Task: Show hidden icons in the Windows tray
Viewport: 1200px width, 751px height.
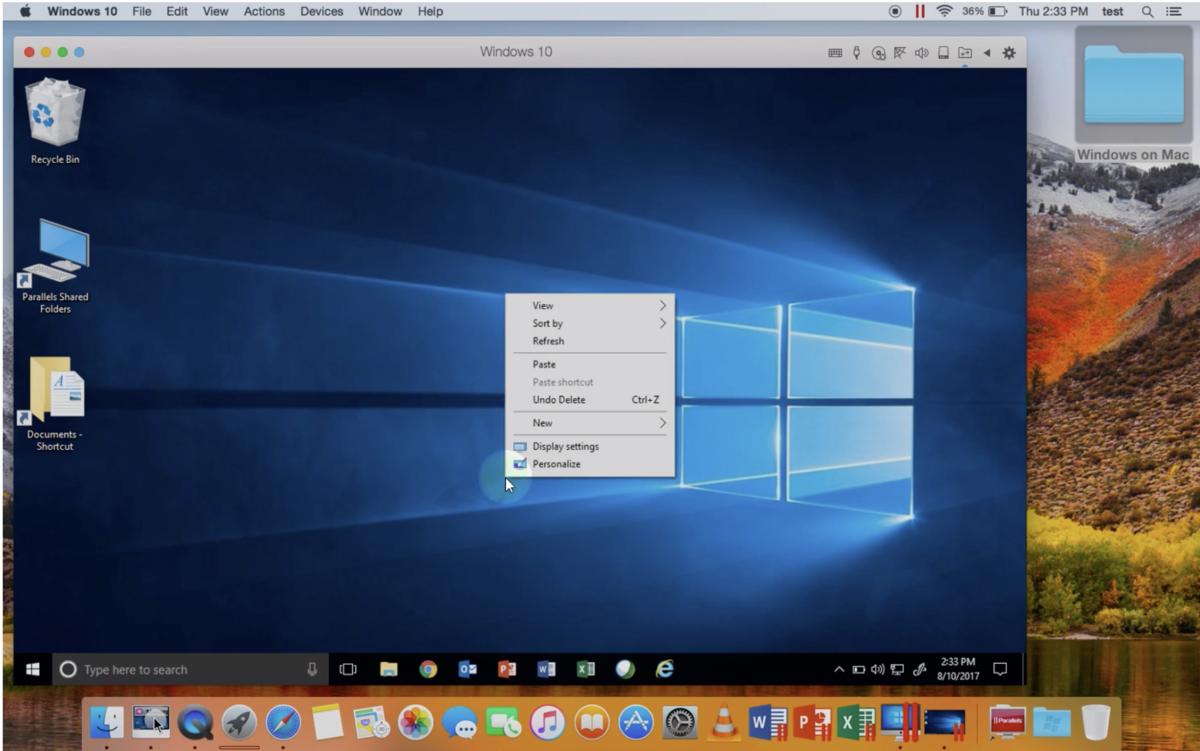Action: 839,670
